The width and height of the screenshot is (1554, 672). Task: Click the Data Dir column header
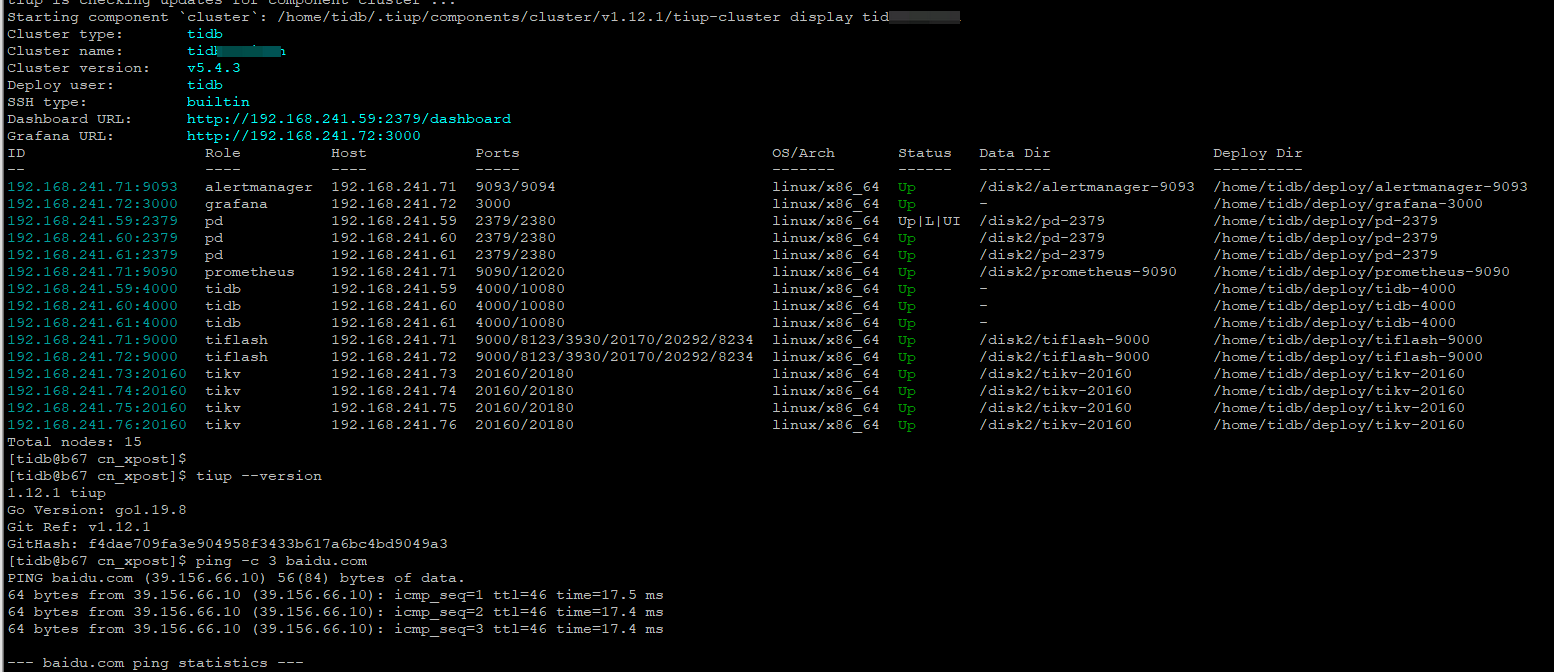tap(1015, 153)
